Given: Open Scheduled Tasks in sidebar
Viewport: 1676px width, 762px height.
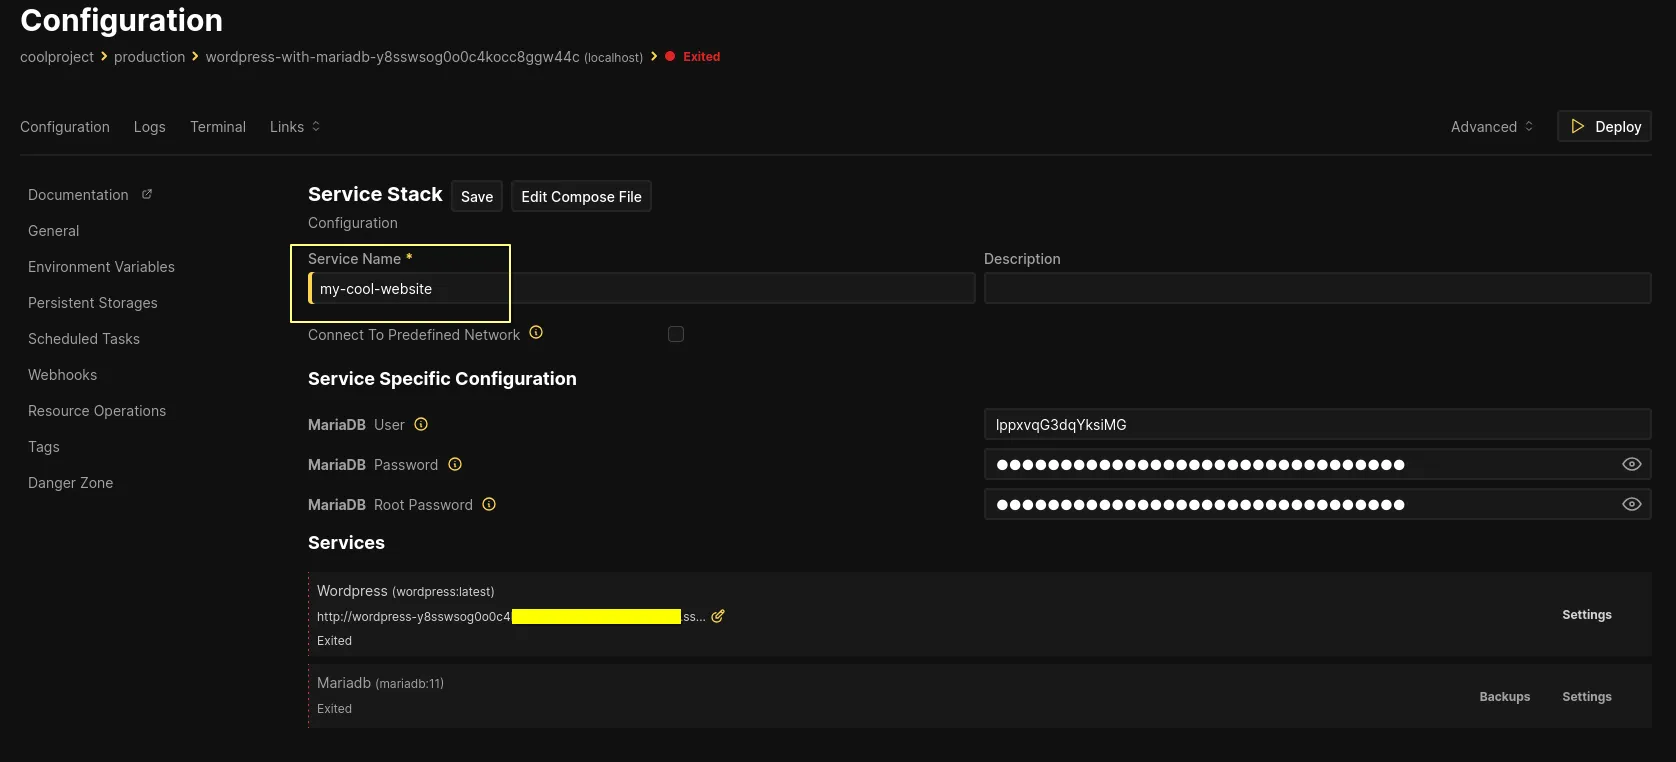Looking at the screenshot, I should (x=84, y=339).
